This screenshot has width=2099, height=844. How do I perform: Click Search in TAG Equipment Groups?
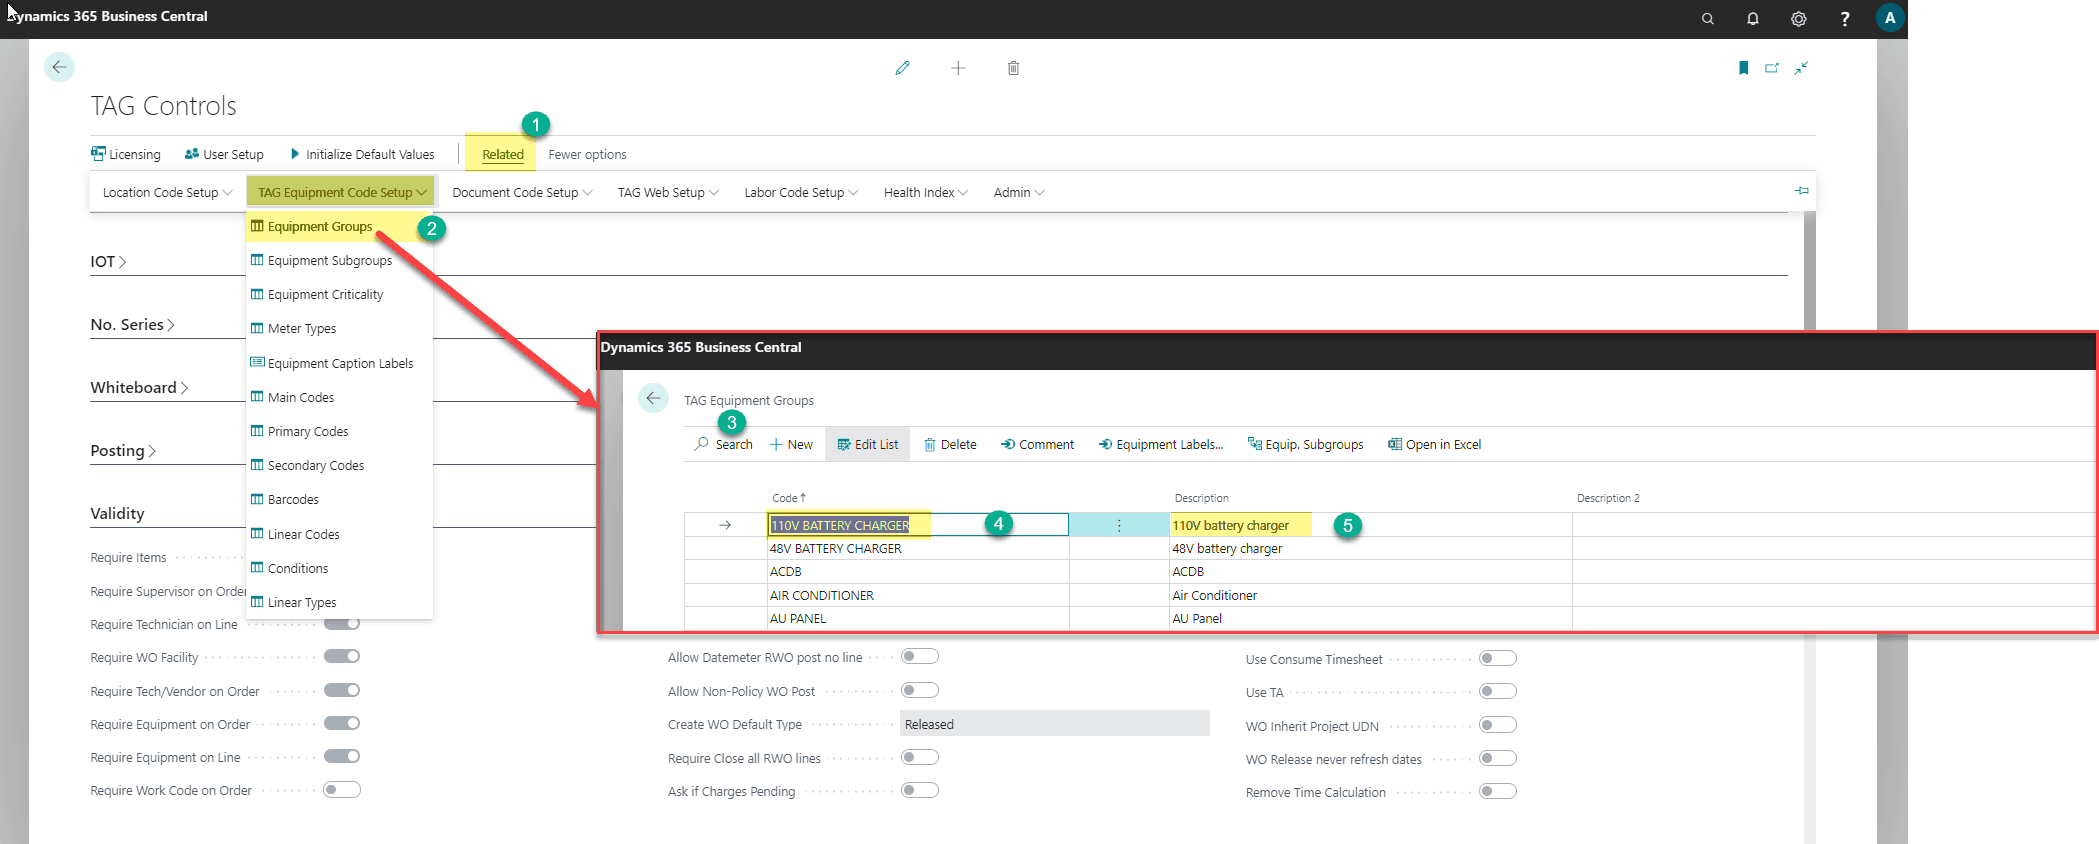[x=724, y=444]
